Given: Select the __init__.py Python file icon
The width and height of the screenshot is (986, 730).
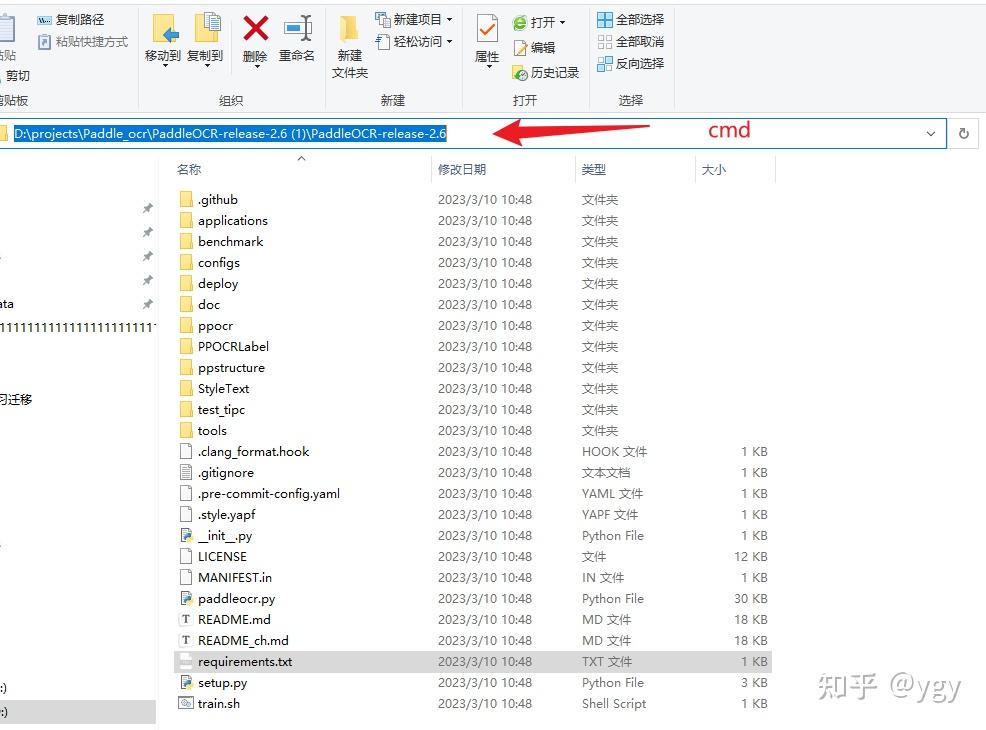Looking at the screenshot, I should [x=186, y=536].
